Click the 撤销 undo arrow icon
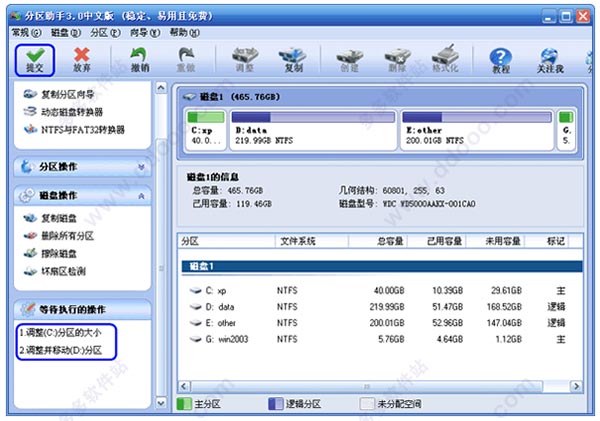Screen dimensions: 600x421 pyautogui.click(x=139, y=60)
